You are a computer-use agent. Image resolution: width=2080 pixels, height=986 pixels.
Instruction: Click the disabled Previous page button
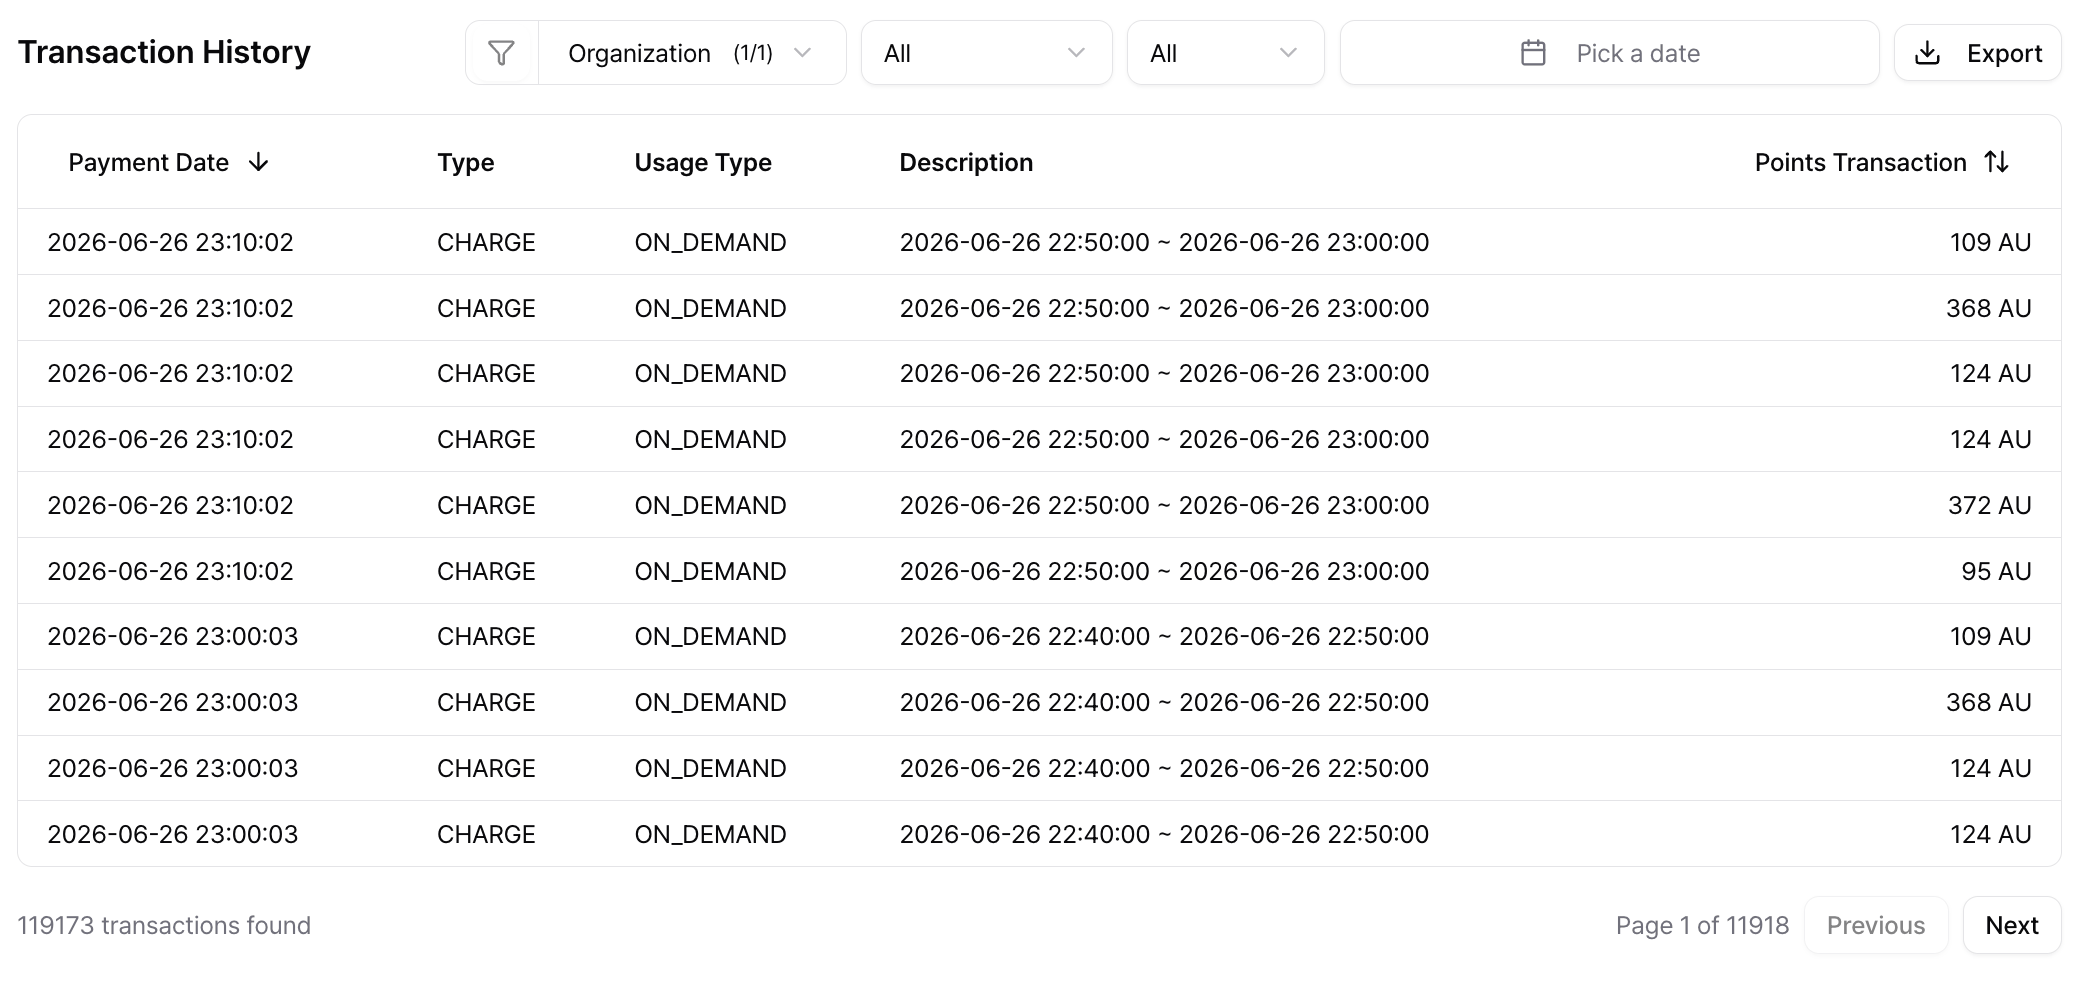coord(1876,925)
